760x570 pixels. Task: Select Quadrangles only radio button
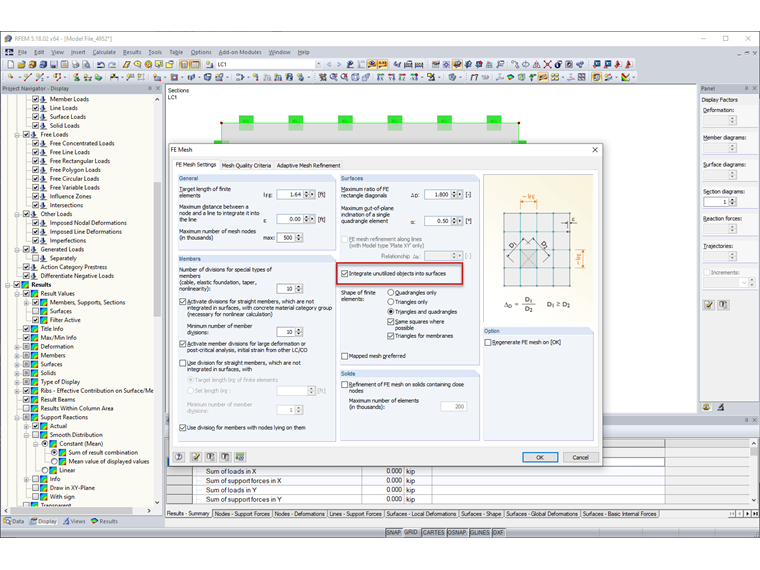pos(391,293)
